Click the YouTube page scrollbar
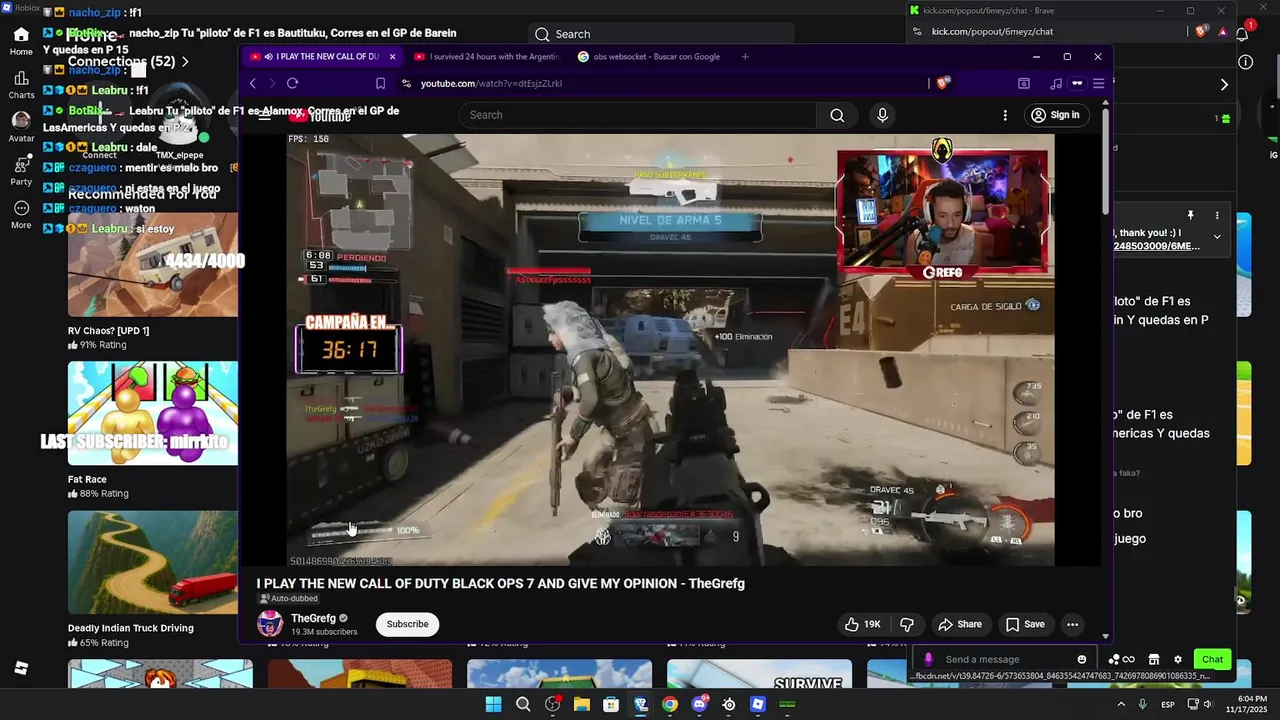The width and height of the screenshot is (1280, 720). (x=1105, y=160)
